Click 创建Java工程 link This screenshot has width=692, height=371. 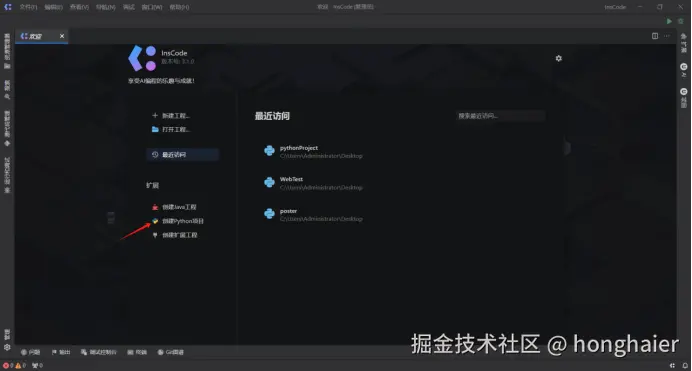(174, 207)
